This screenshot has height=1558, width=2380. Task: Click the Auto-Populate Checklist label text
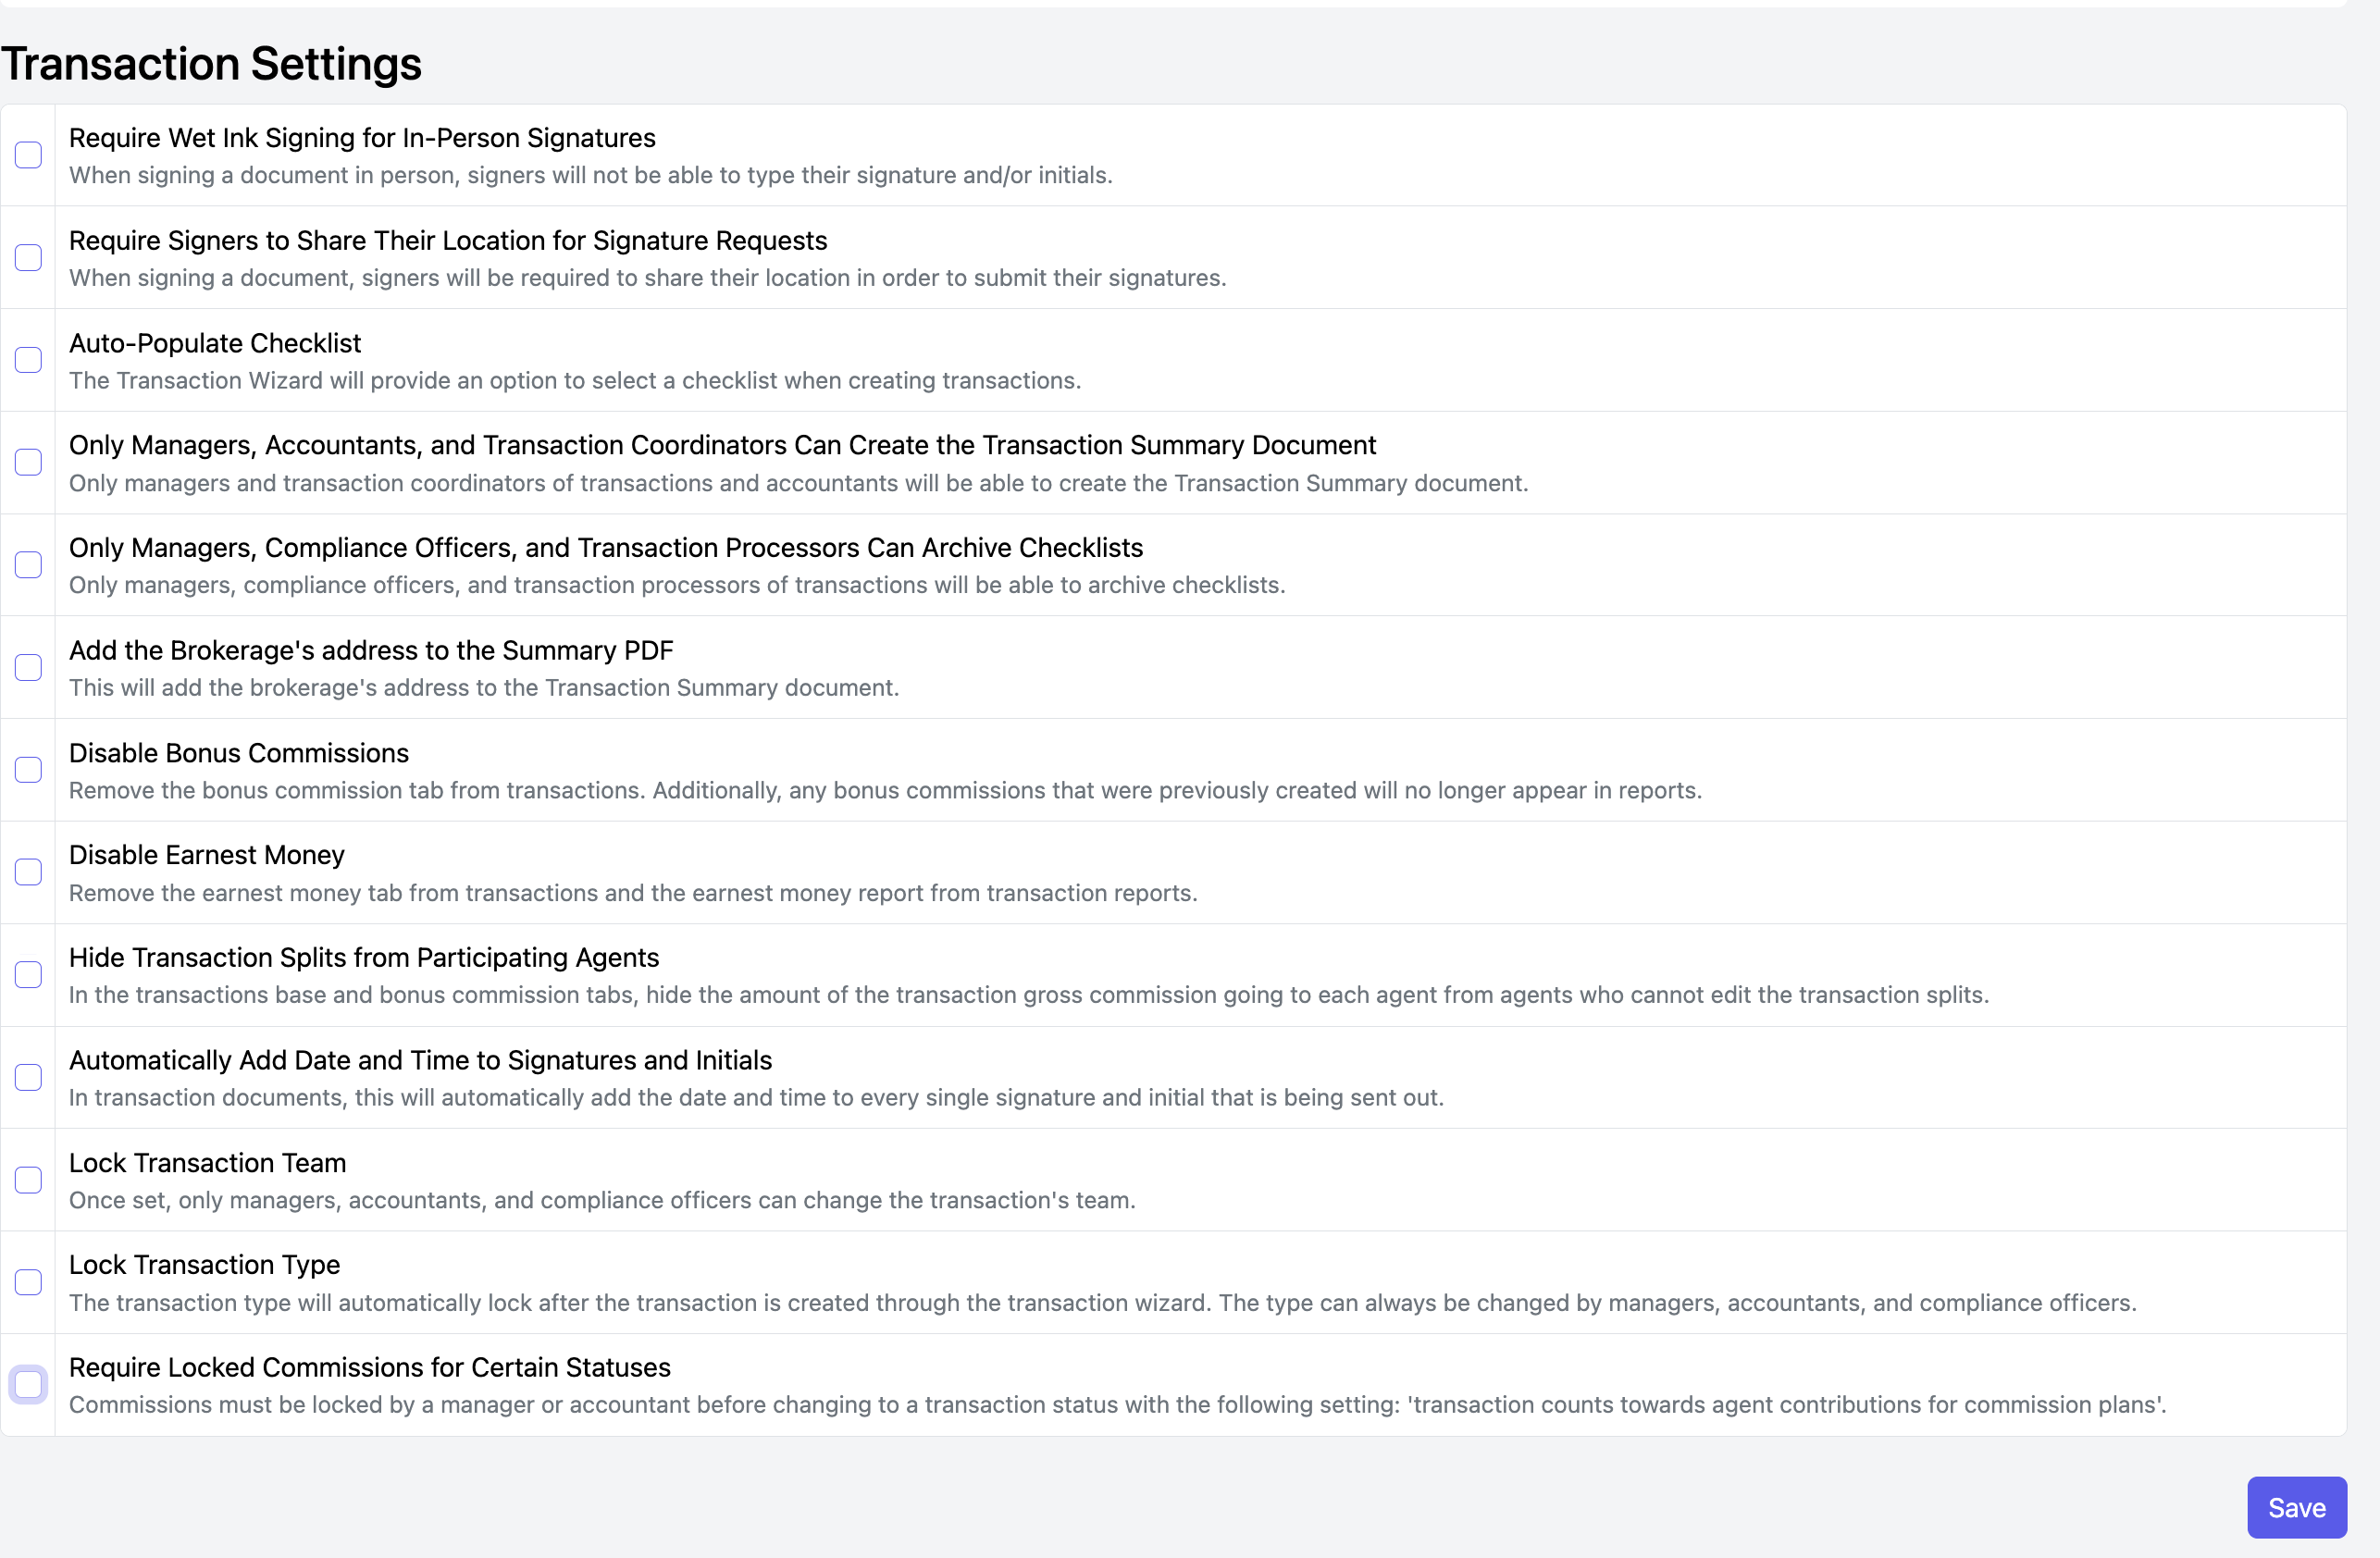pyautogui.click(x=214, y=343)
